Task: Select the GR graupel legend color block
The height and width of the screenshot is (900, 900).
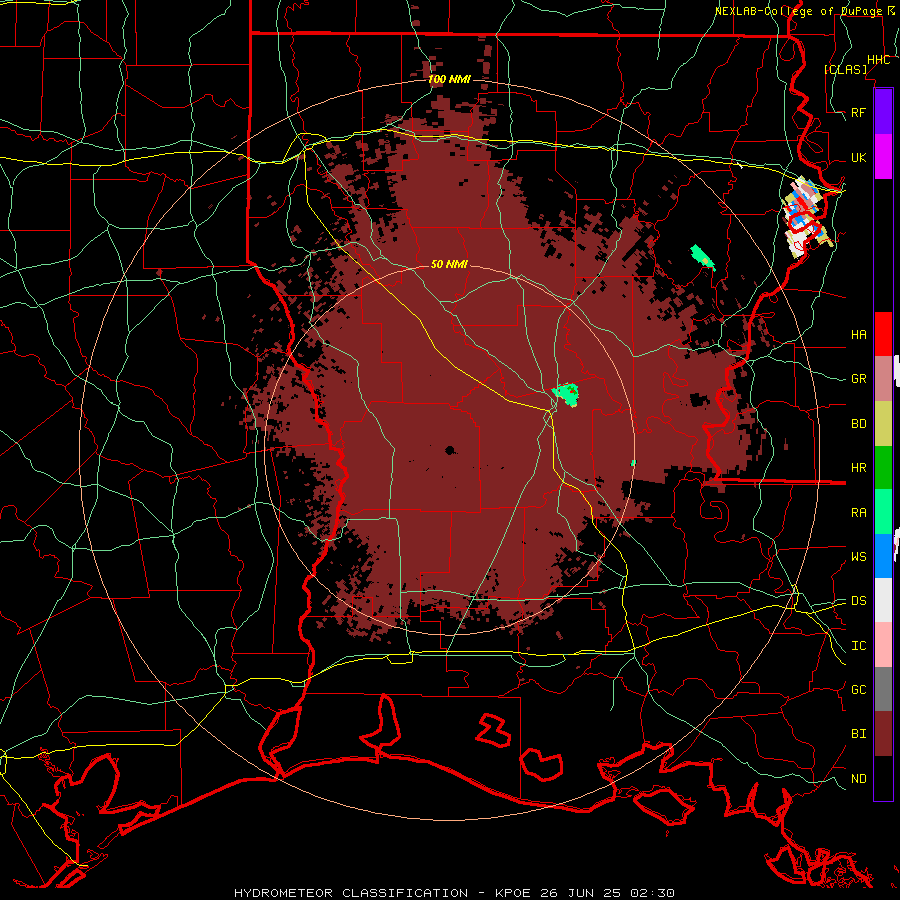Action: tap(883, 379)
